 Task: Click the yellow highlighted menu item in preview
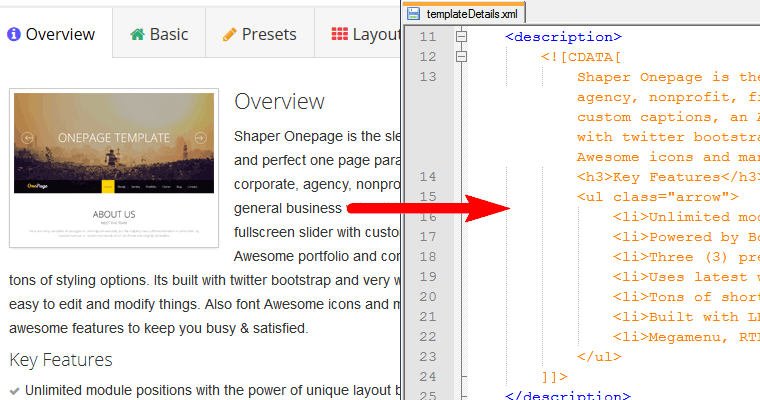tap(107, 186)
